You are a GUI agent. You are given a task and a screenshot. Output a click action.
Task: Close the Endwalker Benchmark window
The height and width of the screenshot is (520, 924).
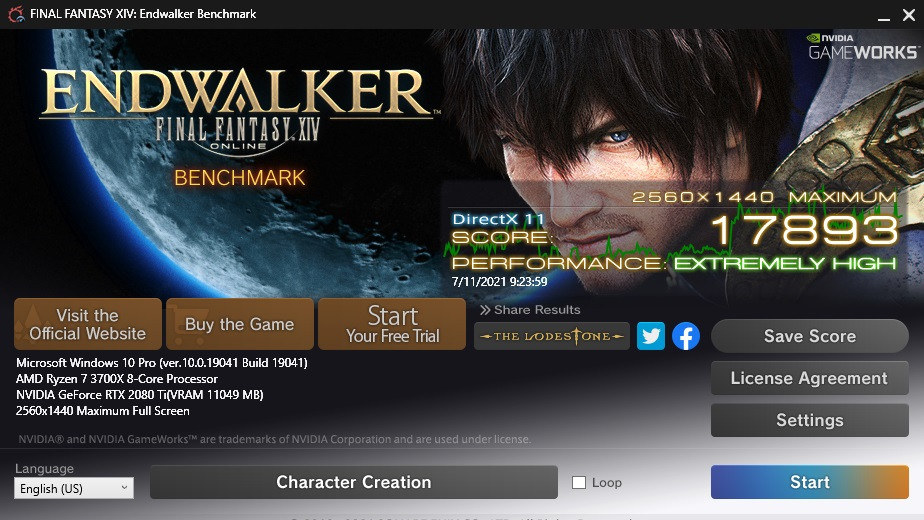[x=910, y=14]
